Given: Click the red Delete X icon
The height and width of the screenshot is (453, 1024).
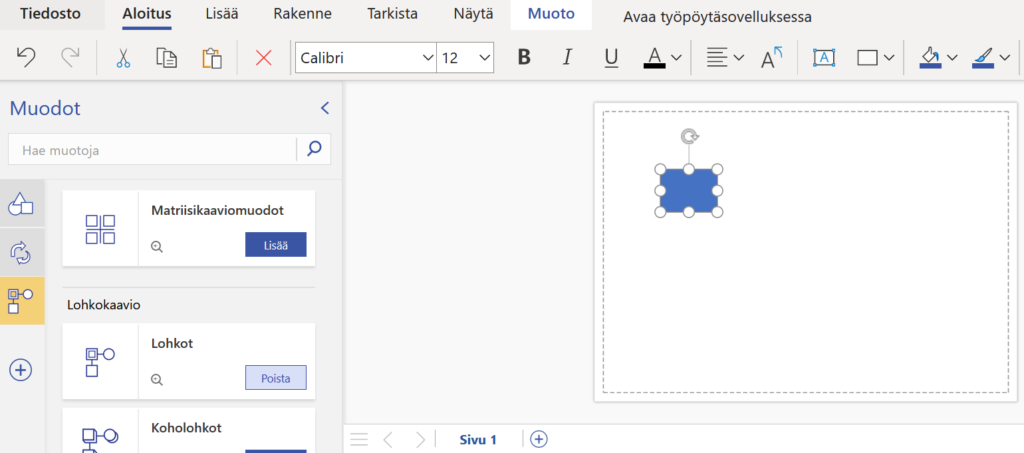Looking at the screenshot, I should (x=264, y=58).
